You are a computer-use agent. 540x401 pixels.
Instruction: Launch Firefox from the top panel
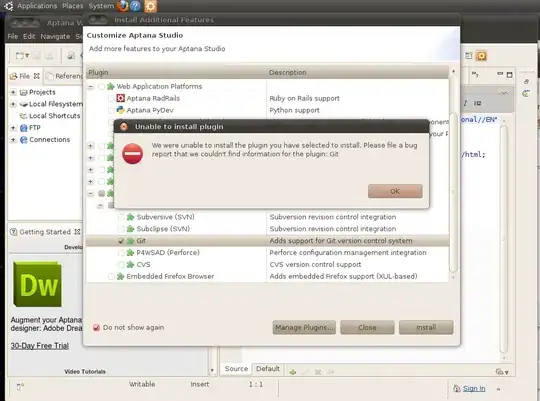click(x=123, y=6)
